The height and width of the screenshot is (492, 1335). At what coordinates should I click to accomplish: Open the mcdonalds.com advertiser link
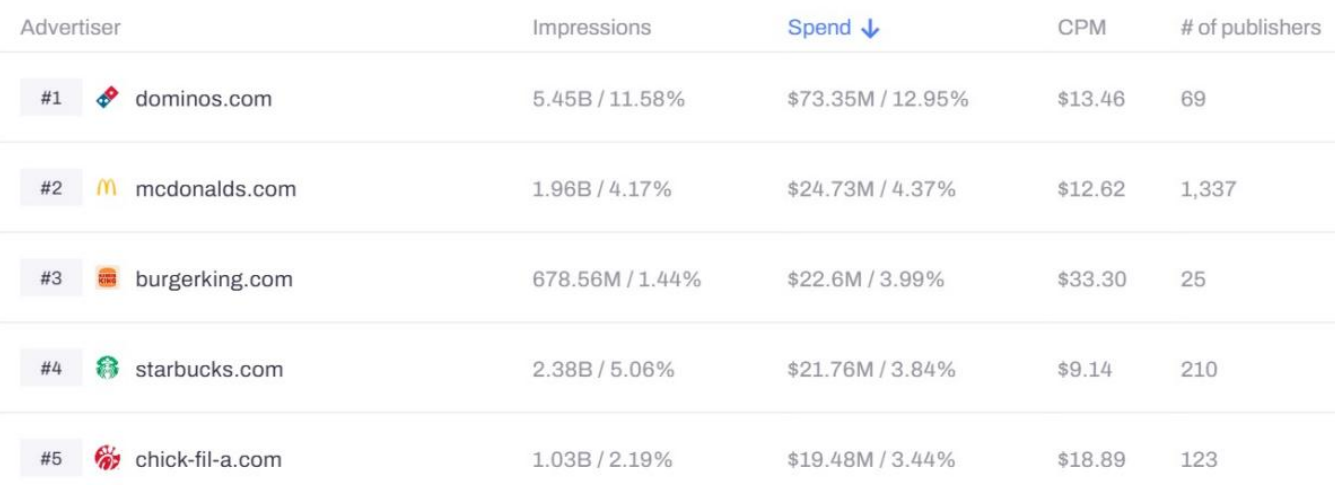(x=215, y=189)
